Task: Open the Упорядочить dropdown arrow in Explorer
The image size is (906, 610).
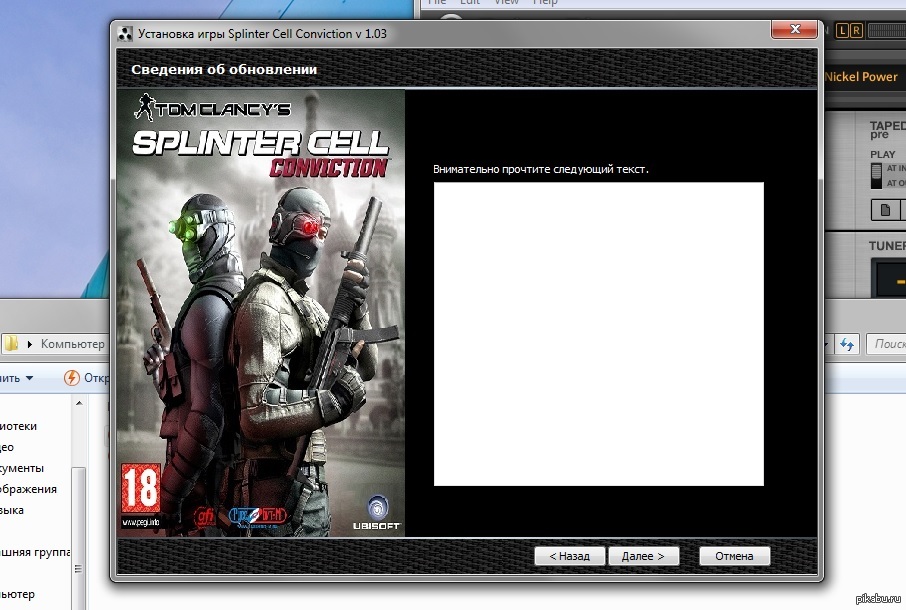Action: pos(30,378)
